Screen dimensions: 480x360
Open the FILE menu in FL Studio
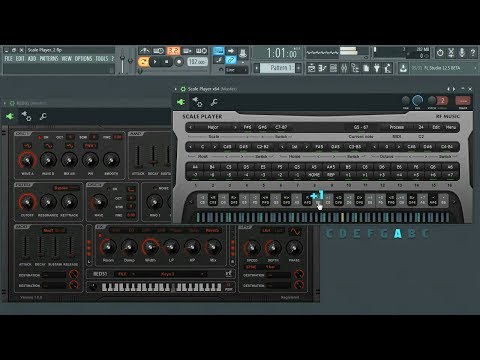pos(9,59)
